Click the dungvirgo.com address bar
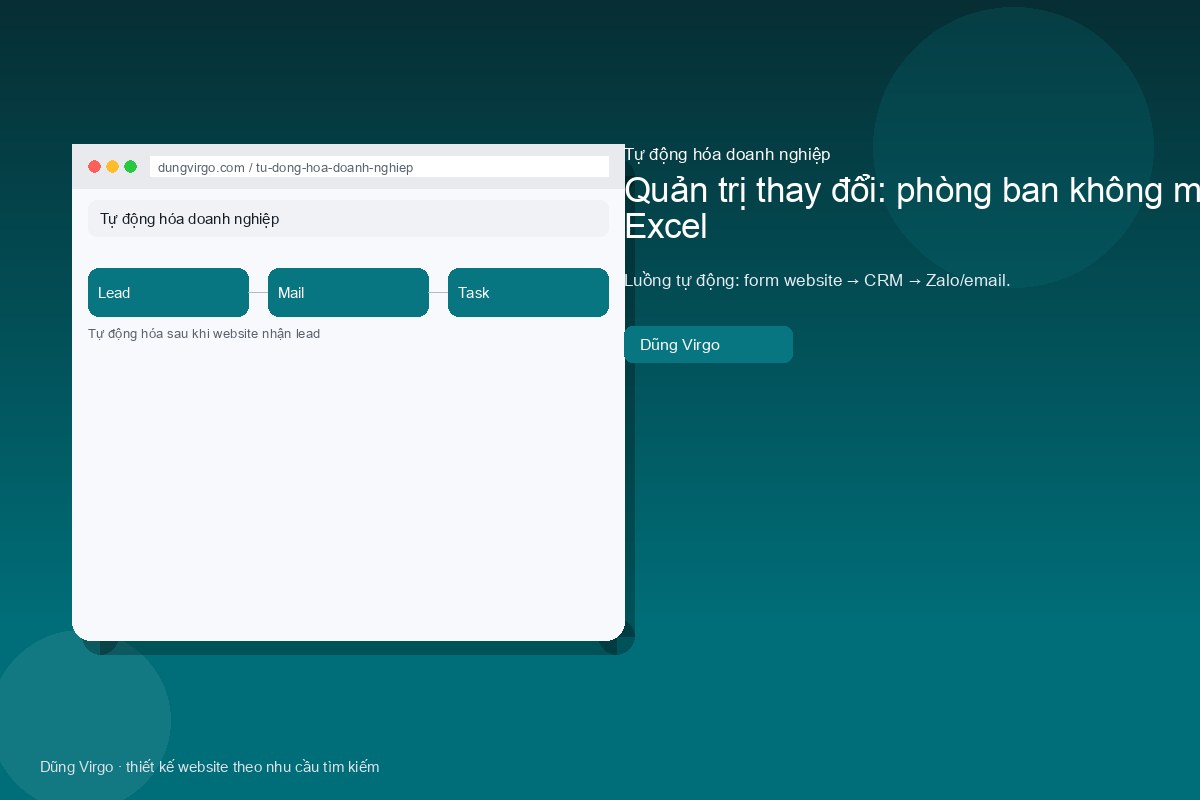This screenshot has height=800, width=1200. [379, 167]
